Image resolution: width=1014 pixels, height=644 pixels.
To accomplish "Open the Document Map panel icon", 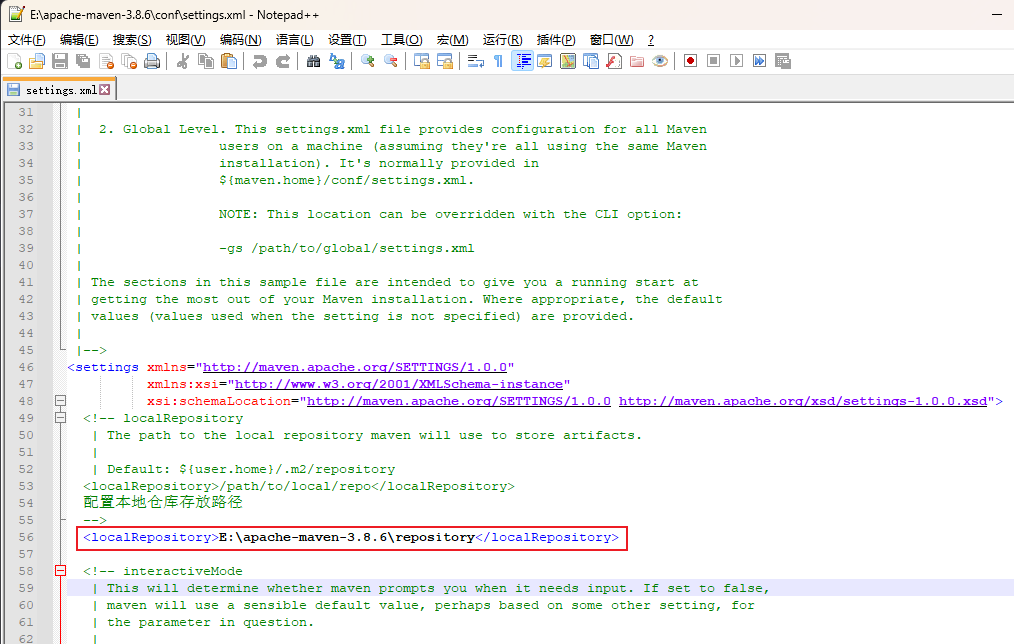I will 568,61.
